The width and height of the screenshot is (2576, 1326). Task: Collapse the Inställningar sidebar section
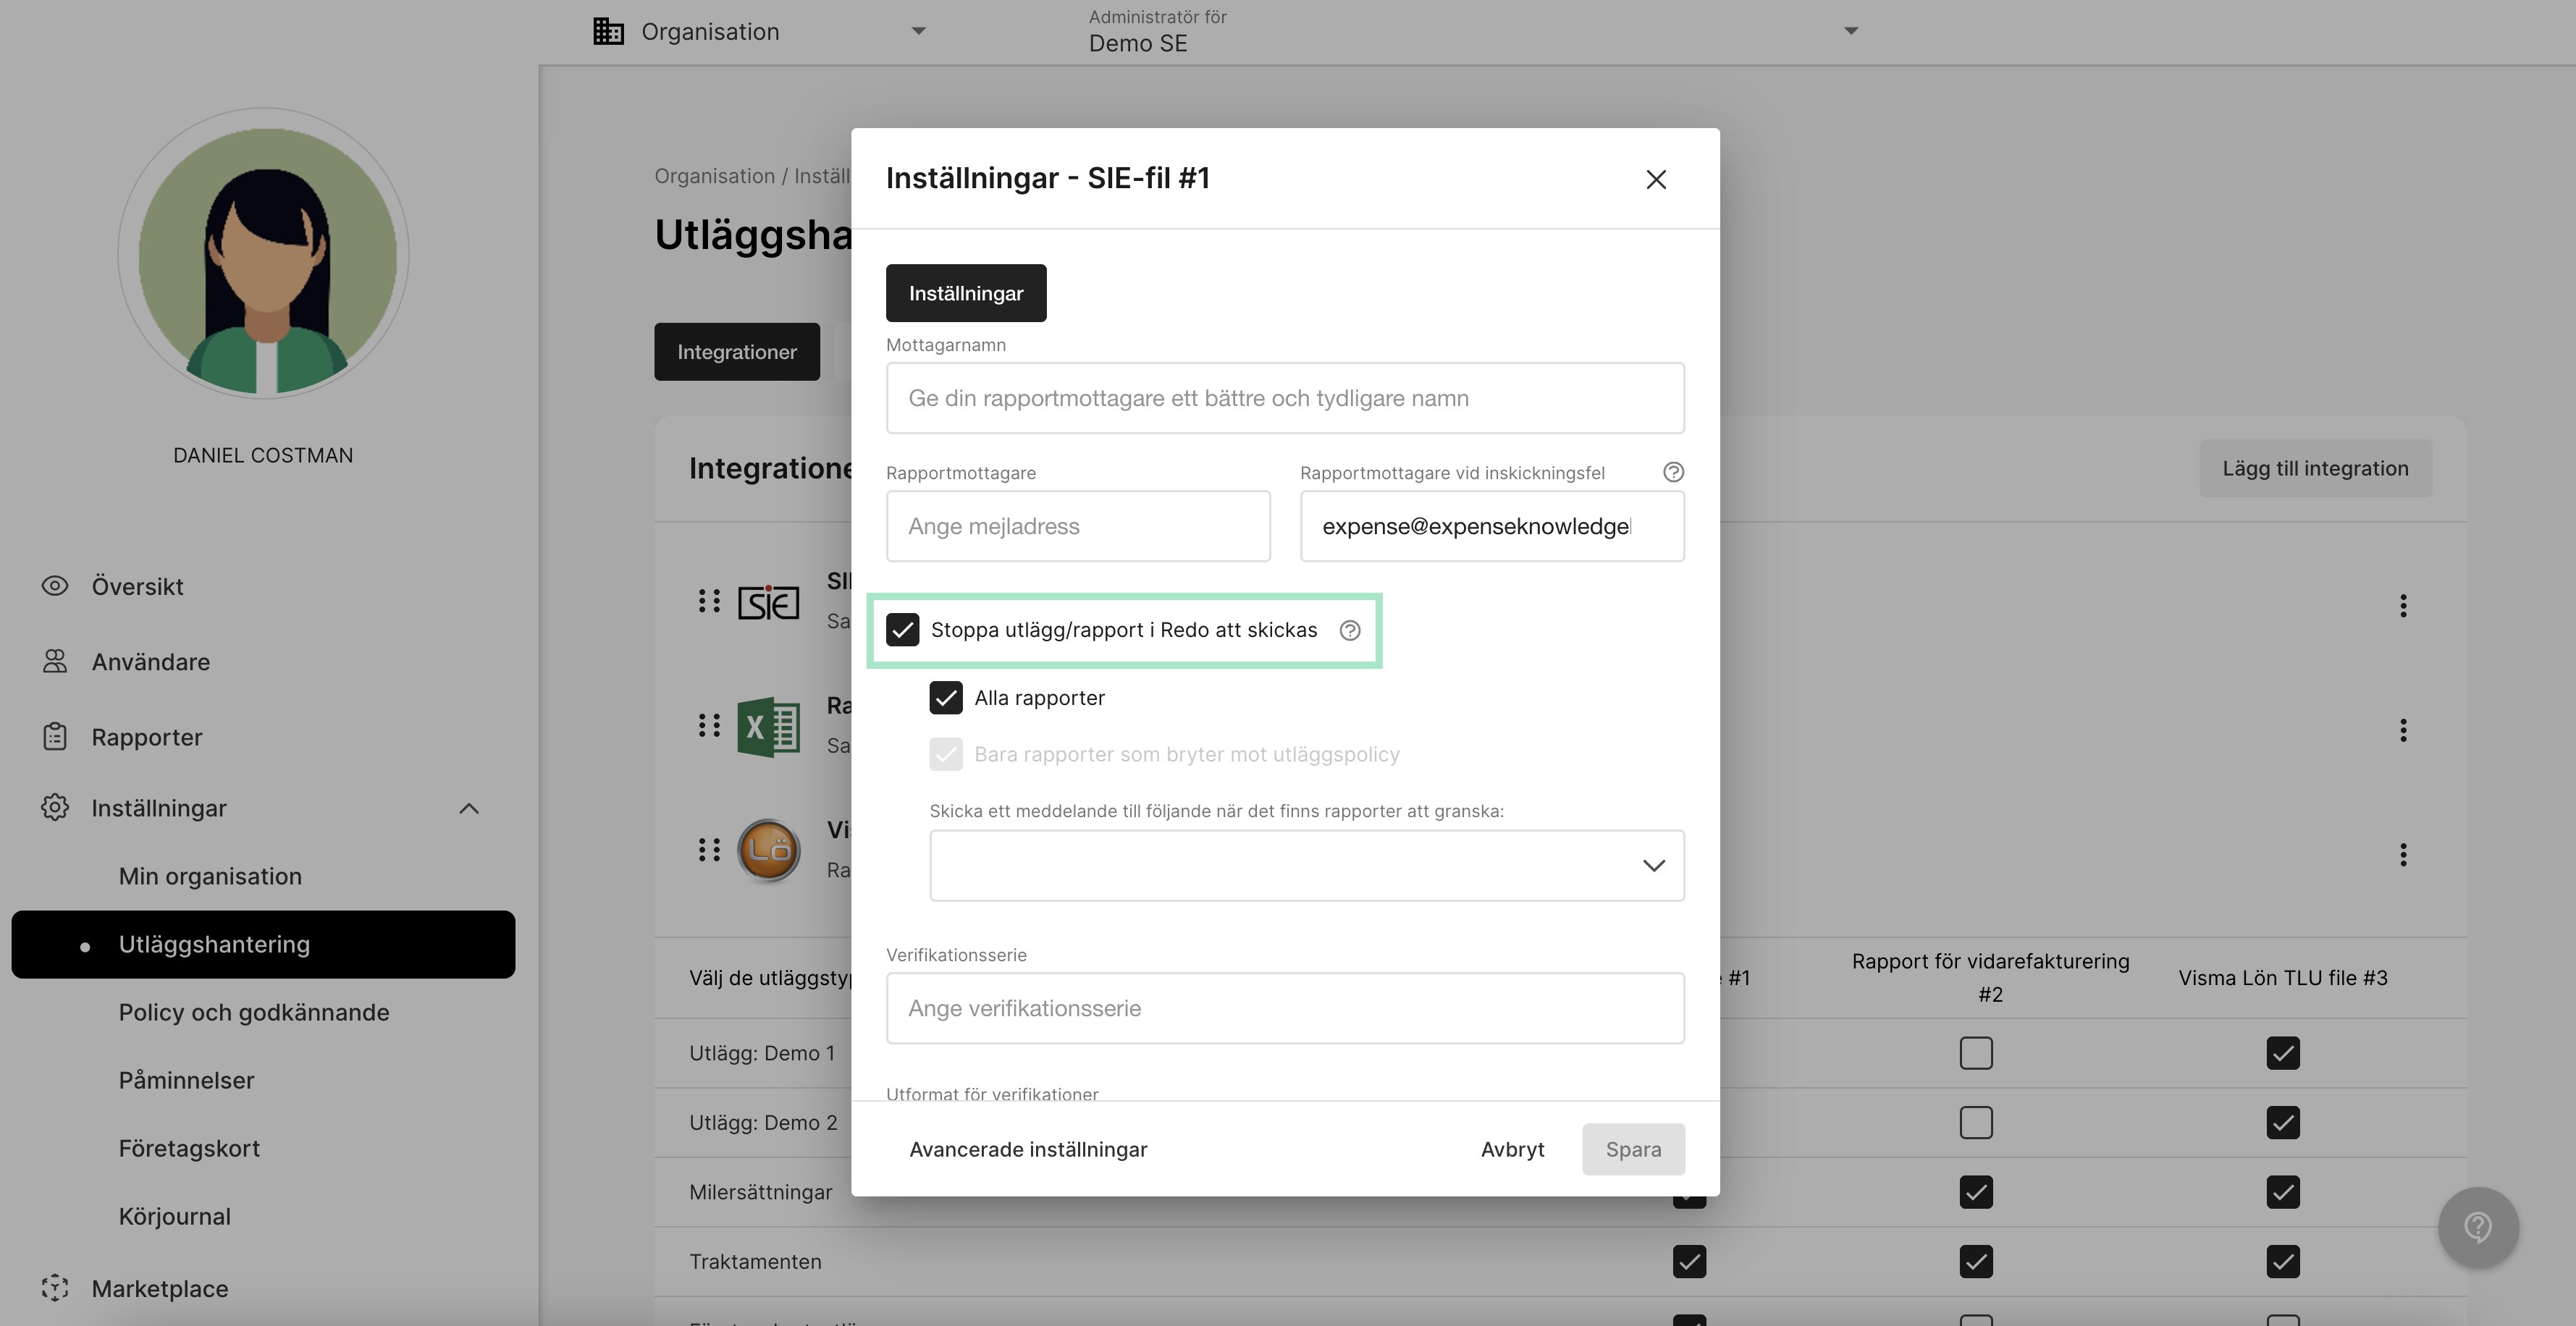pos(469,808)
